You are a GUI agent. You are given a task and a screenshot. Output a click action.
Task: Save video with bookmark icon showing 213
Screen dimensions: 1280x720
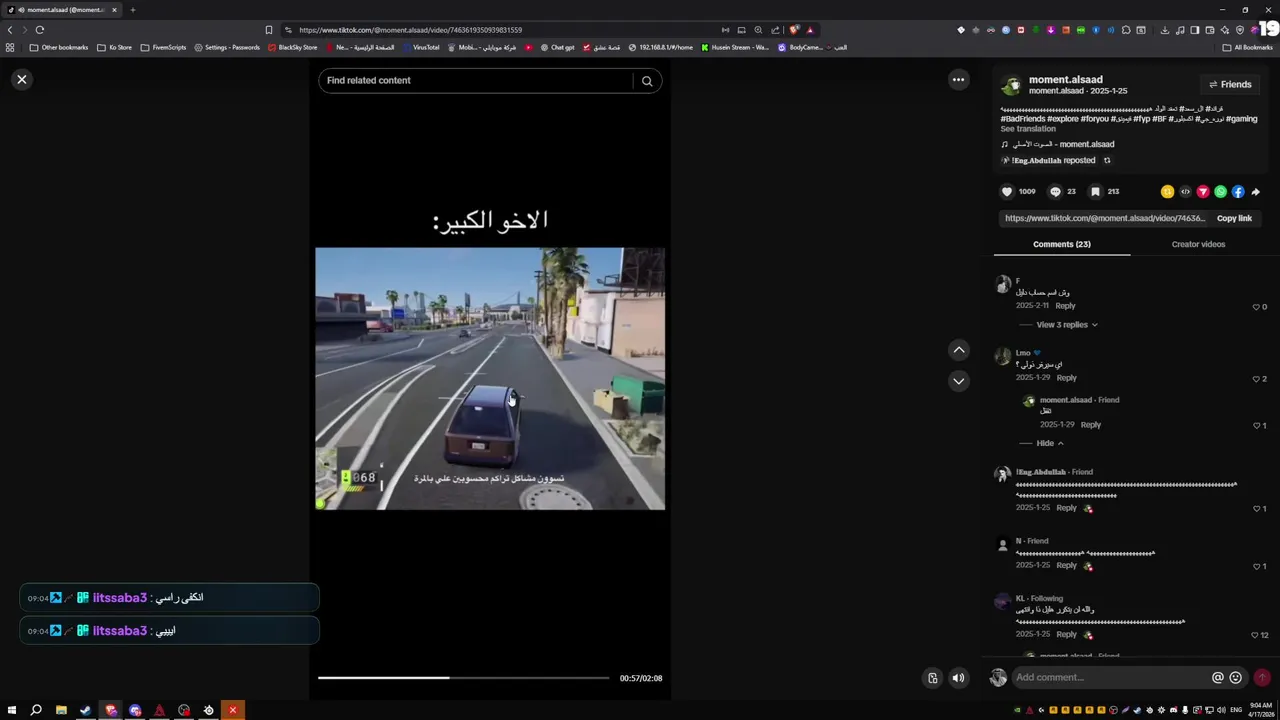coord(1095,191)
